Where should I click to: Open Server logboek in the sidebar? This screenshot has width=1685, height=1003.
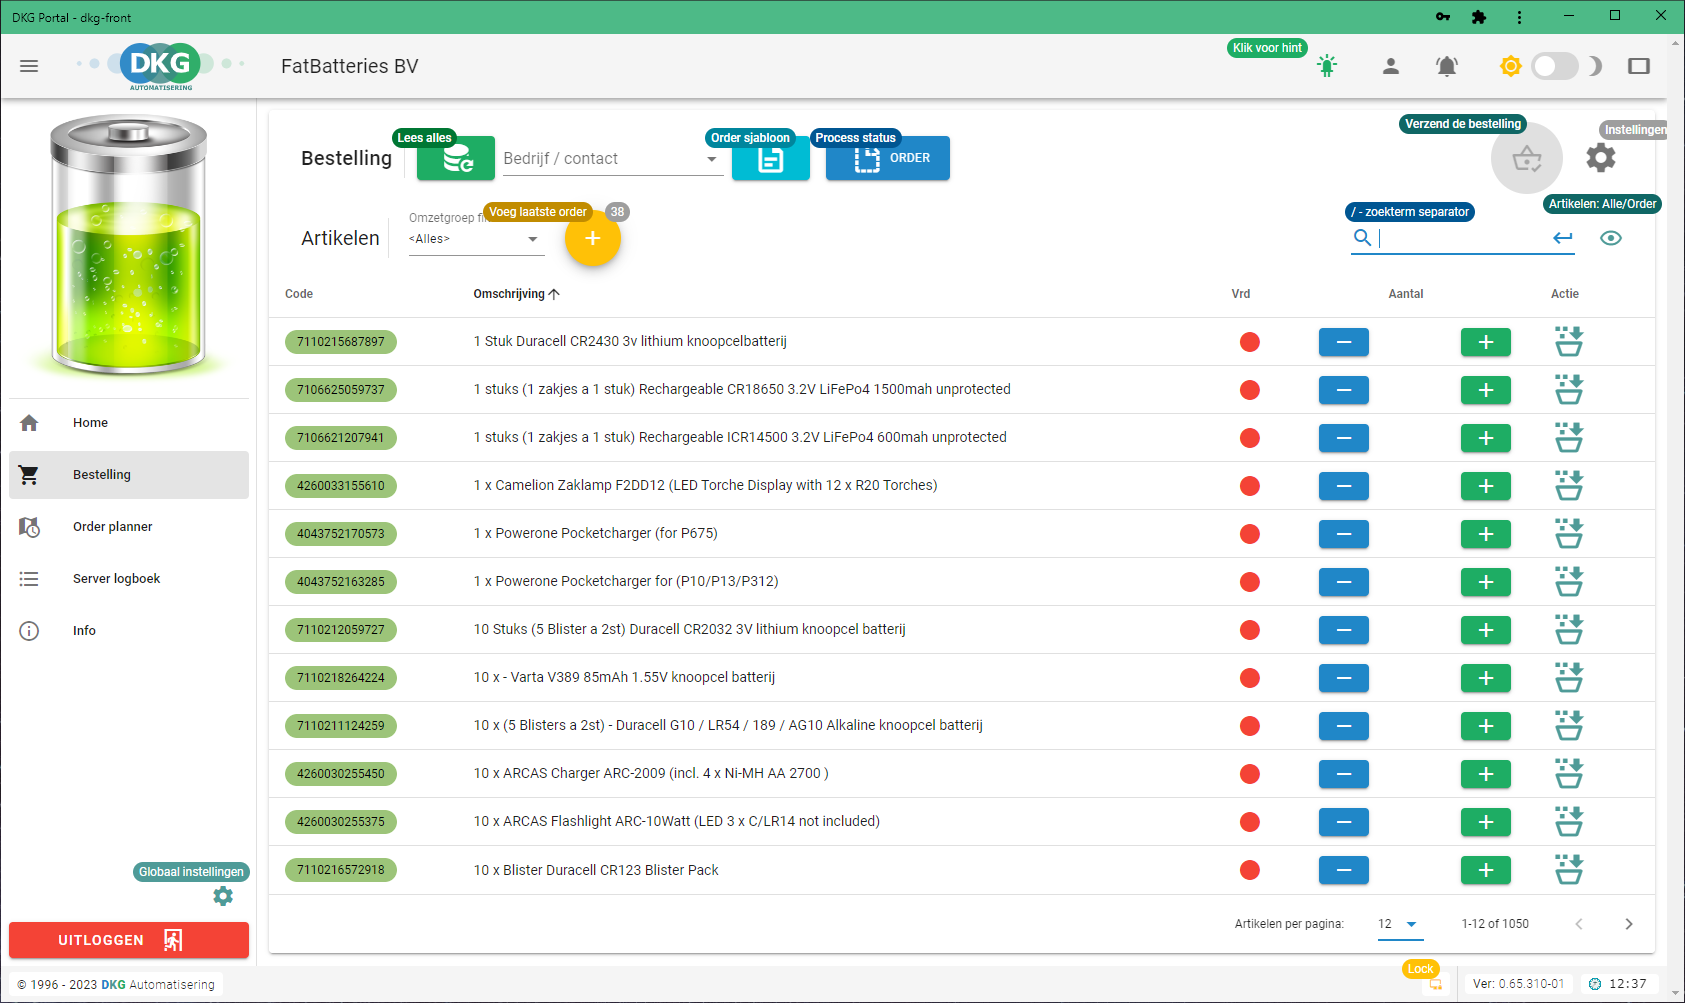coord(129,579)
